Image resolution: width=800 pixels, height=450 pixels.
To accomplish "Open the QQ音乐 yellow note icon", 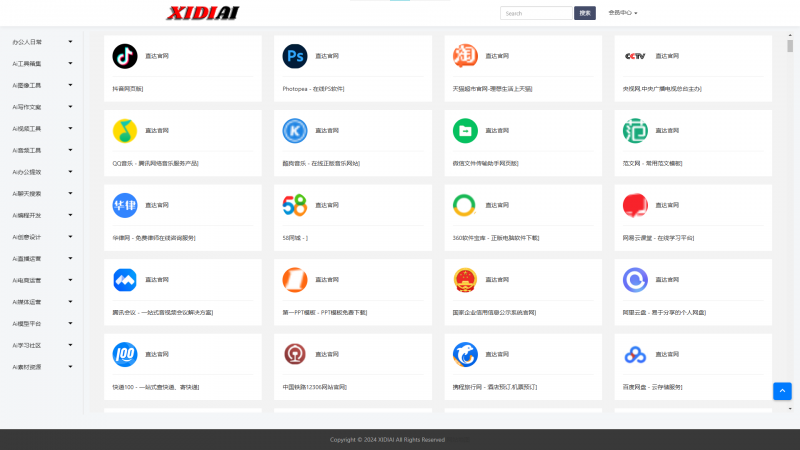I will click(x=125, y=131).
